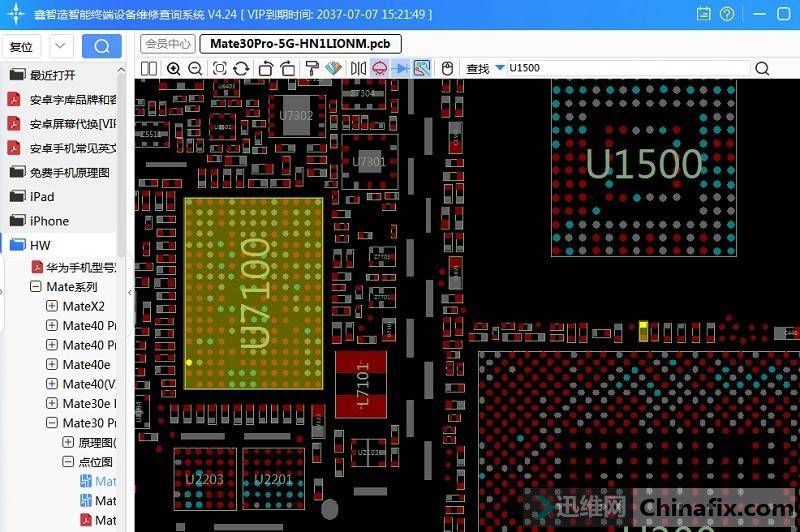Expand the MateX2 tree node
The image size is (800, 532).
(x=52, y=306)
